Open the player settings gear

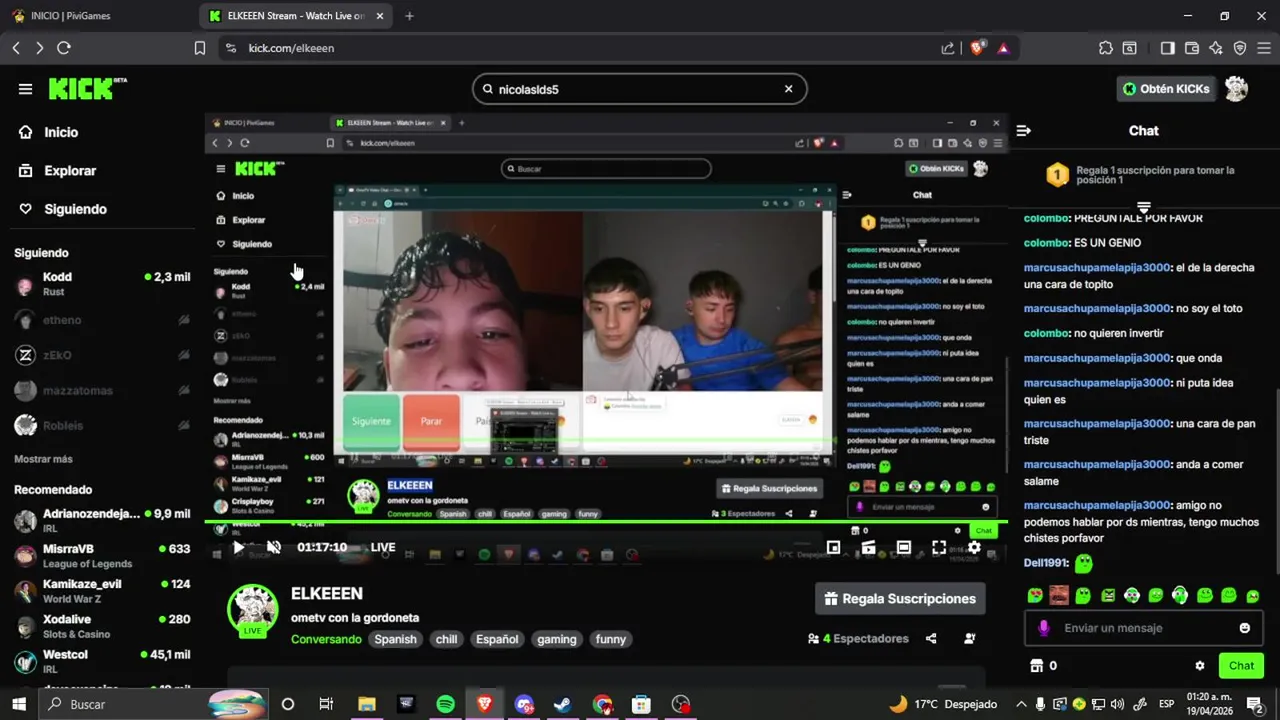point(974,547)
